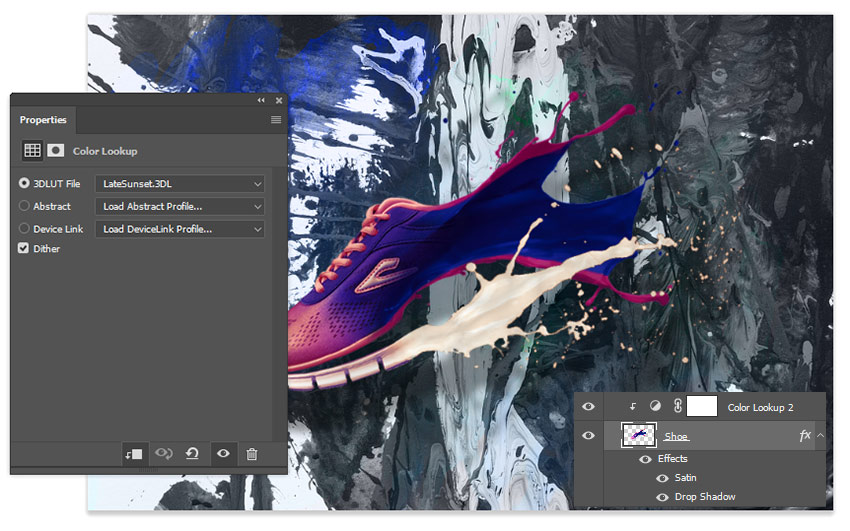Viewport: 850px width, 531px height.
Task: Click view previous state icon
Action: pos(164,453)
